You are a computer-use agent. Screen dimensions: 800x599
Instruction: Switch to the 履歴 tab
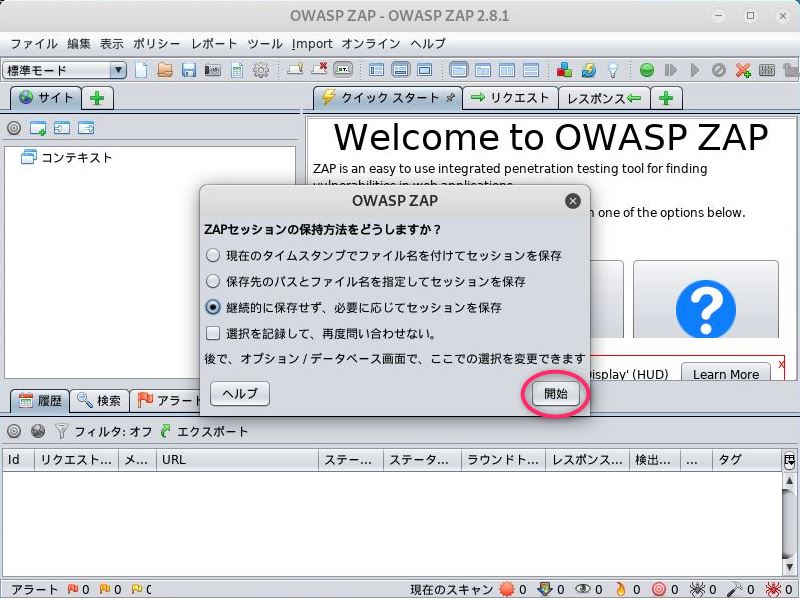tap(40, 401)
